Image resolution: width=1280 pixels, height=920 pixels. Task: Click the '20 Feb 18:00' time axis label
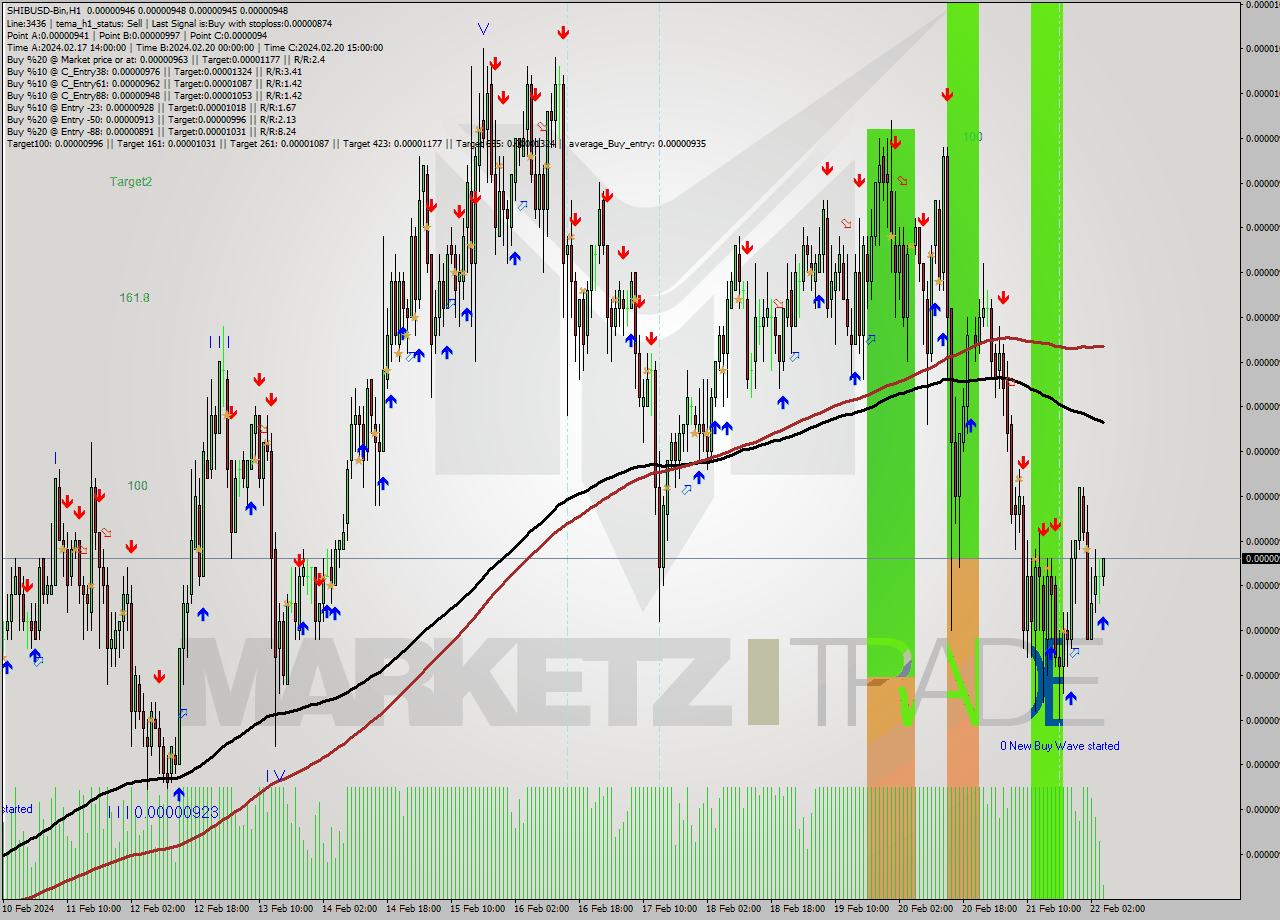click(990, 909)
